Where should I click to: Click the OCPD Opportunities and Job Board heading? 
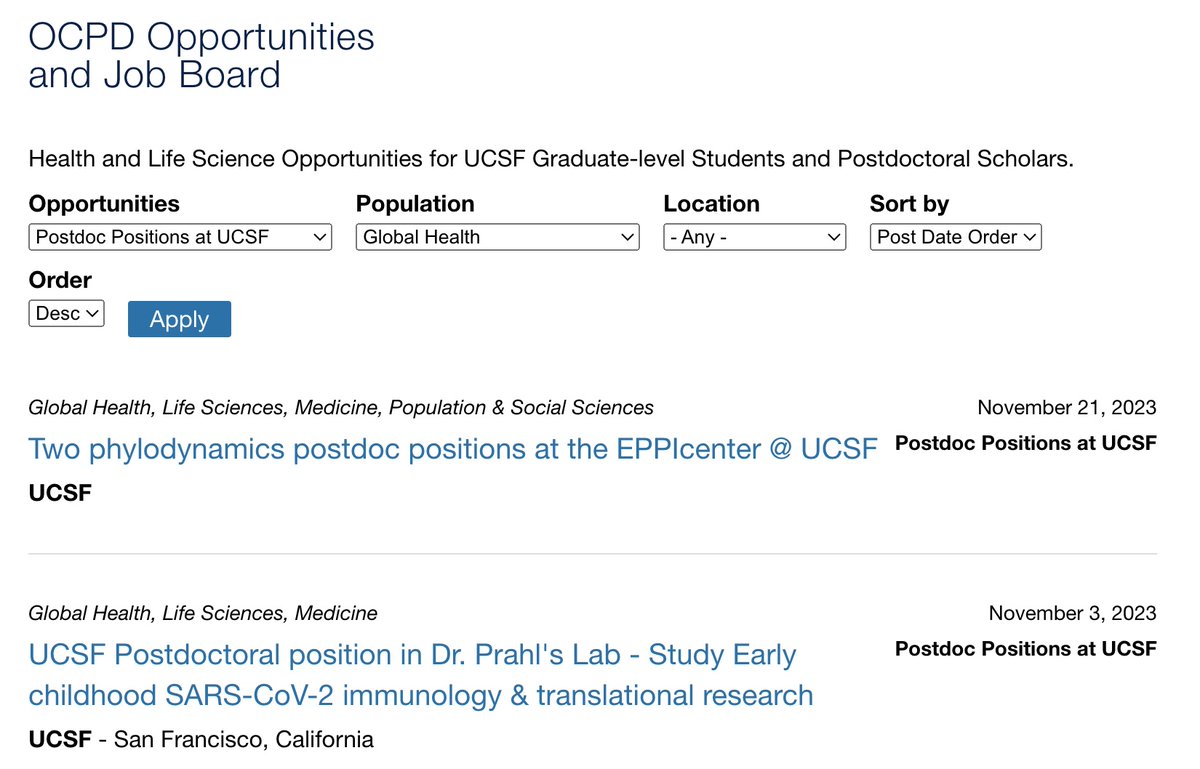(x=201, y=56)
